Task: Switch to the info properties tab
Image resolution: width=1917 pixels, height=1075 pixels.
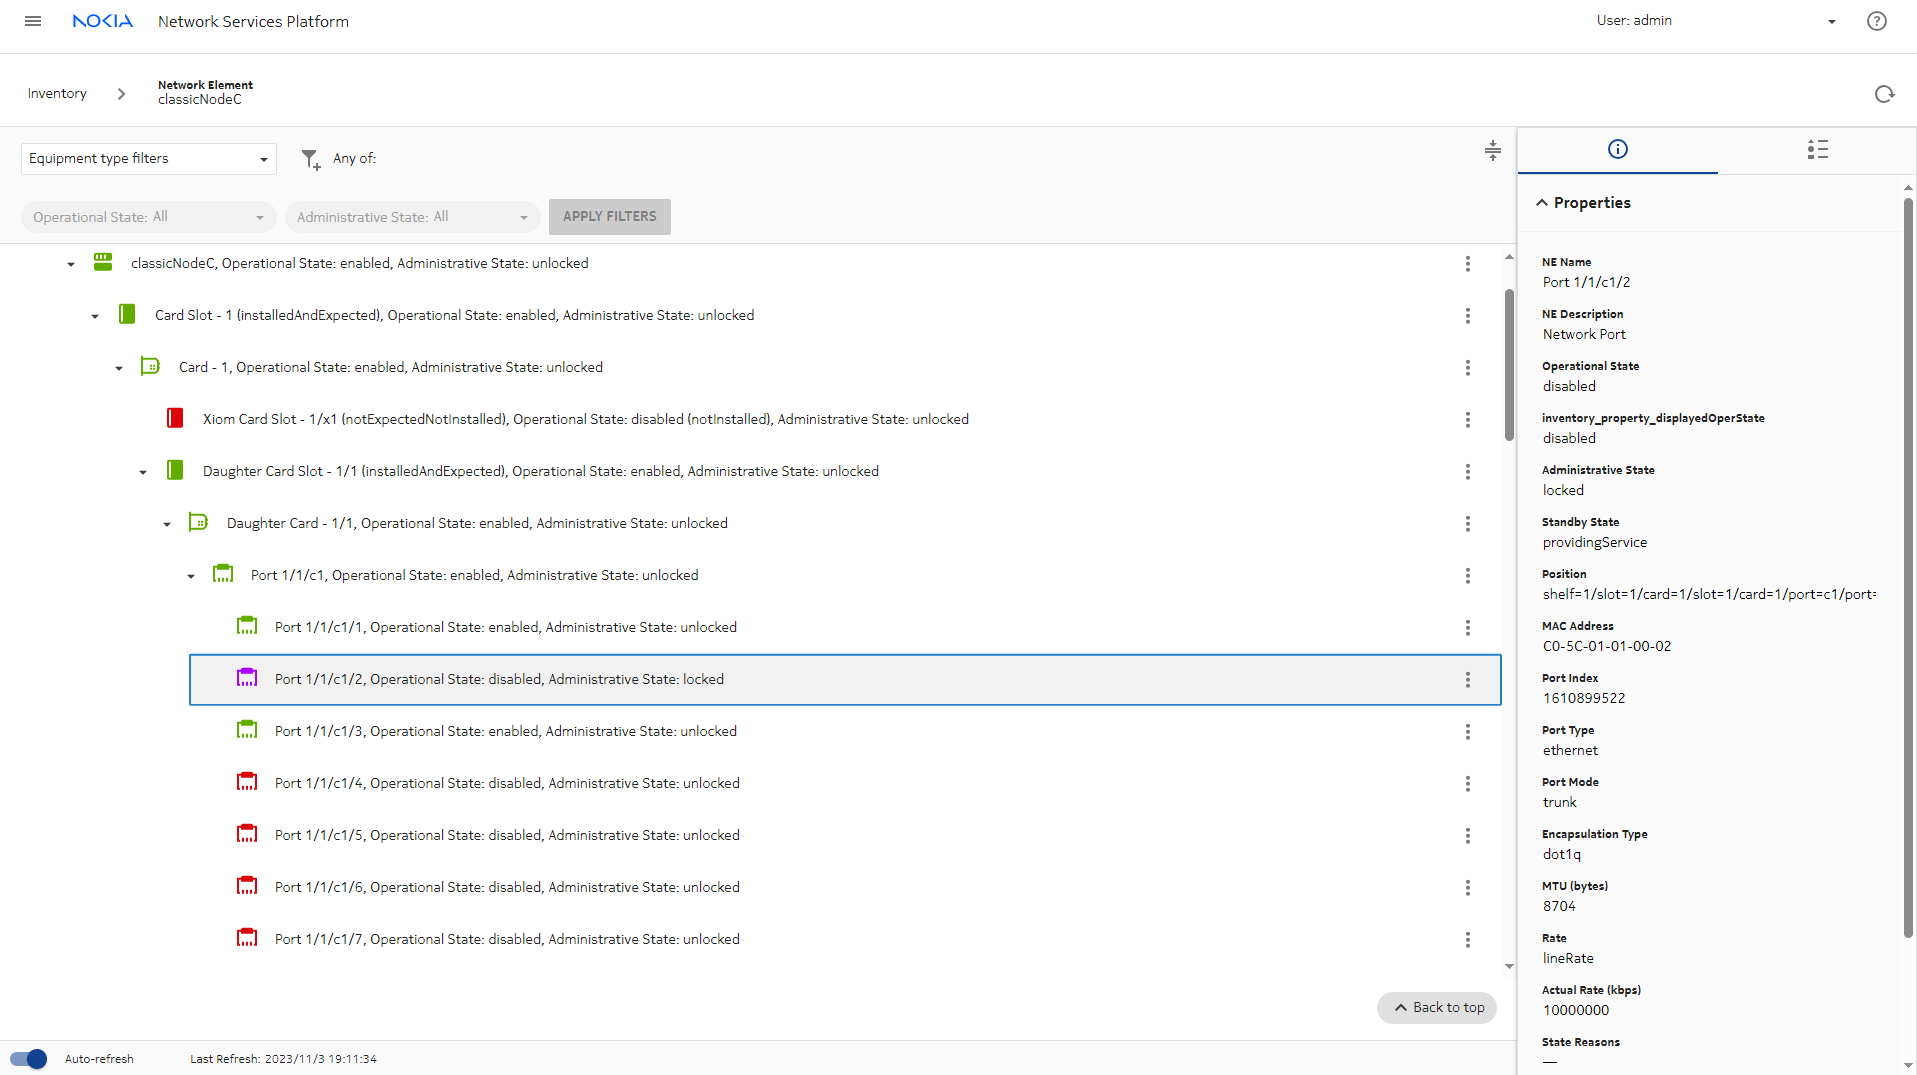Action: tap(1617, 150)
